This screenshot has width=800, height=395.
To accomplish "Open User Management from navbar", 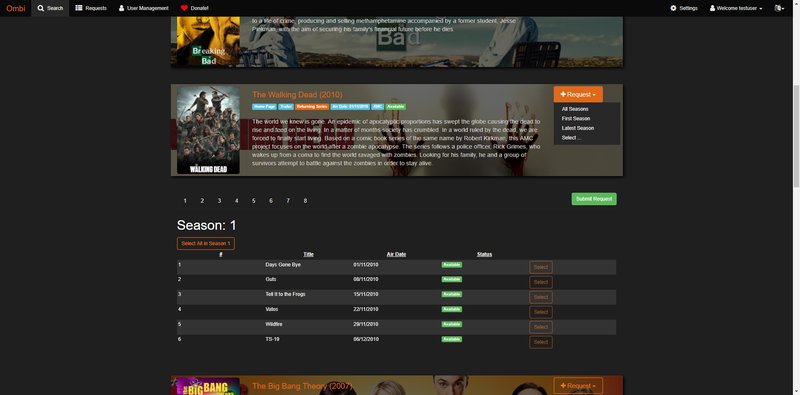I will 143,8.
